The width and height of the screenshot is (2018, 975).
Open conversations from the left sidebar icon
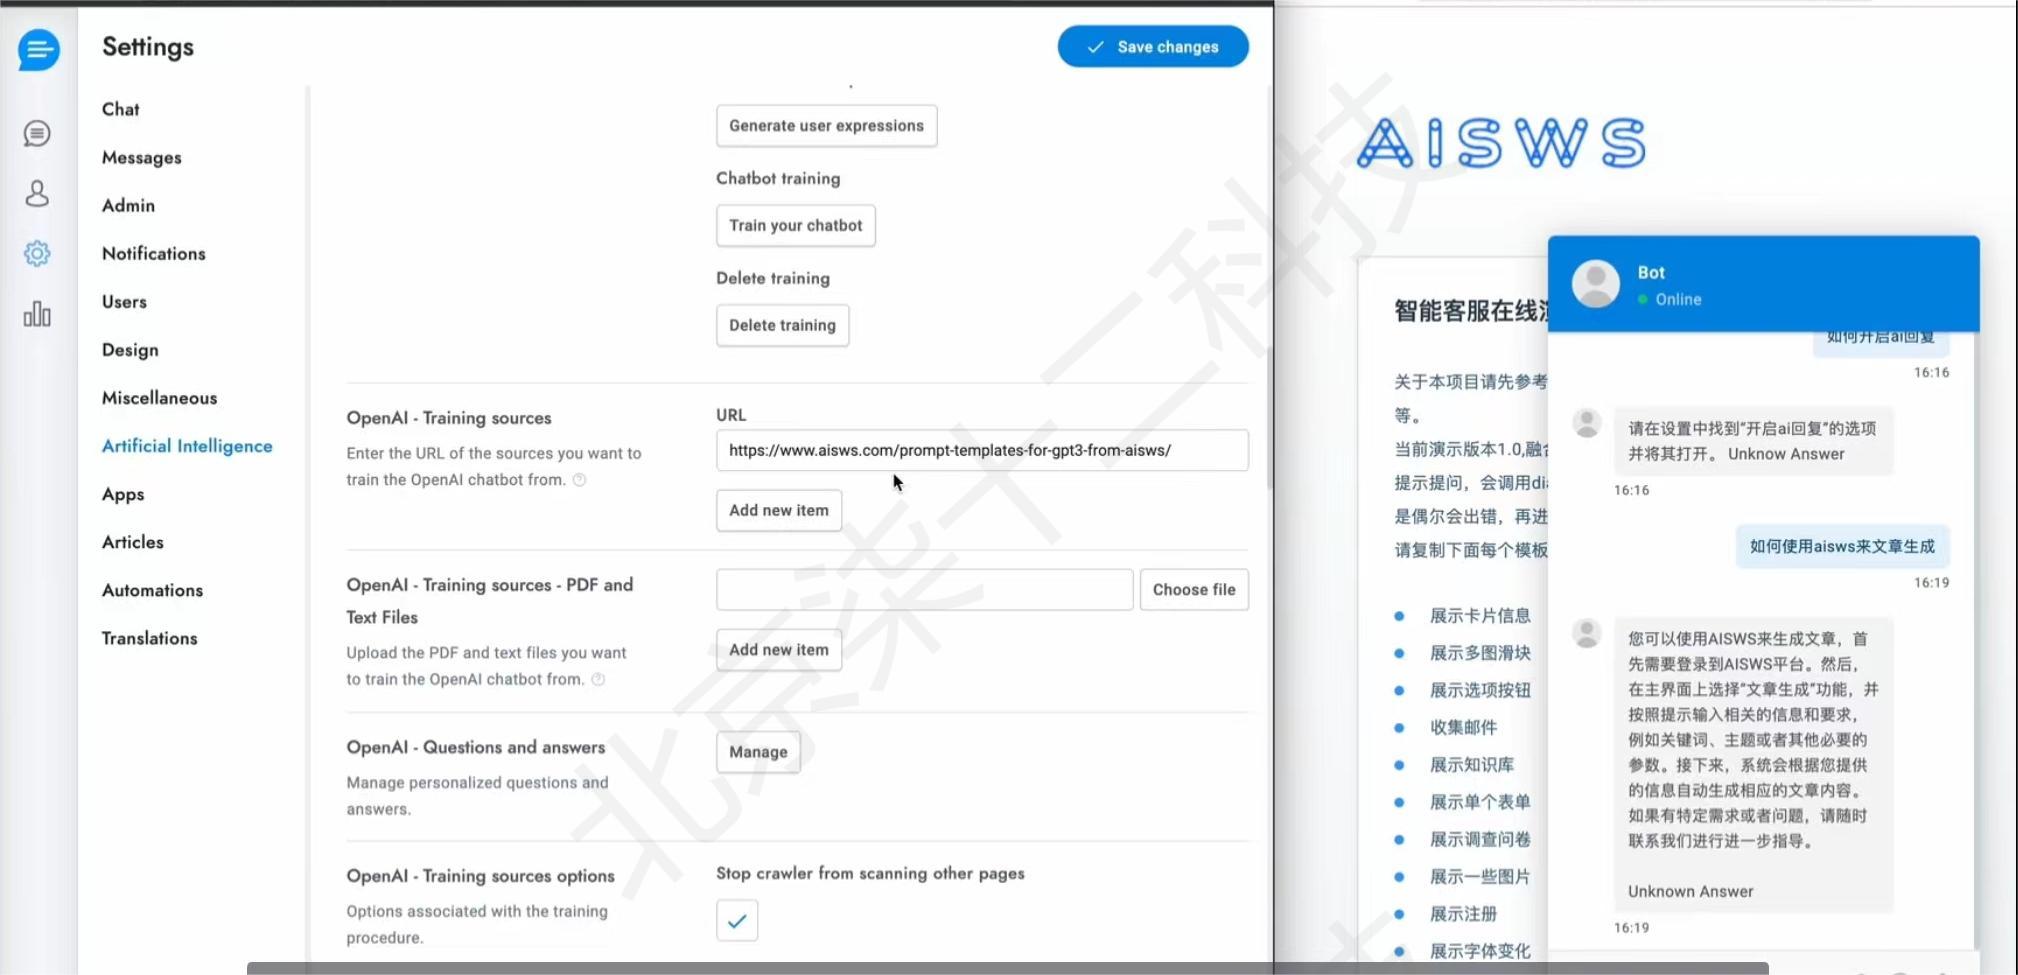pyautogui.click(x=37, y=133)
